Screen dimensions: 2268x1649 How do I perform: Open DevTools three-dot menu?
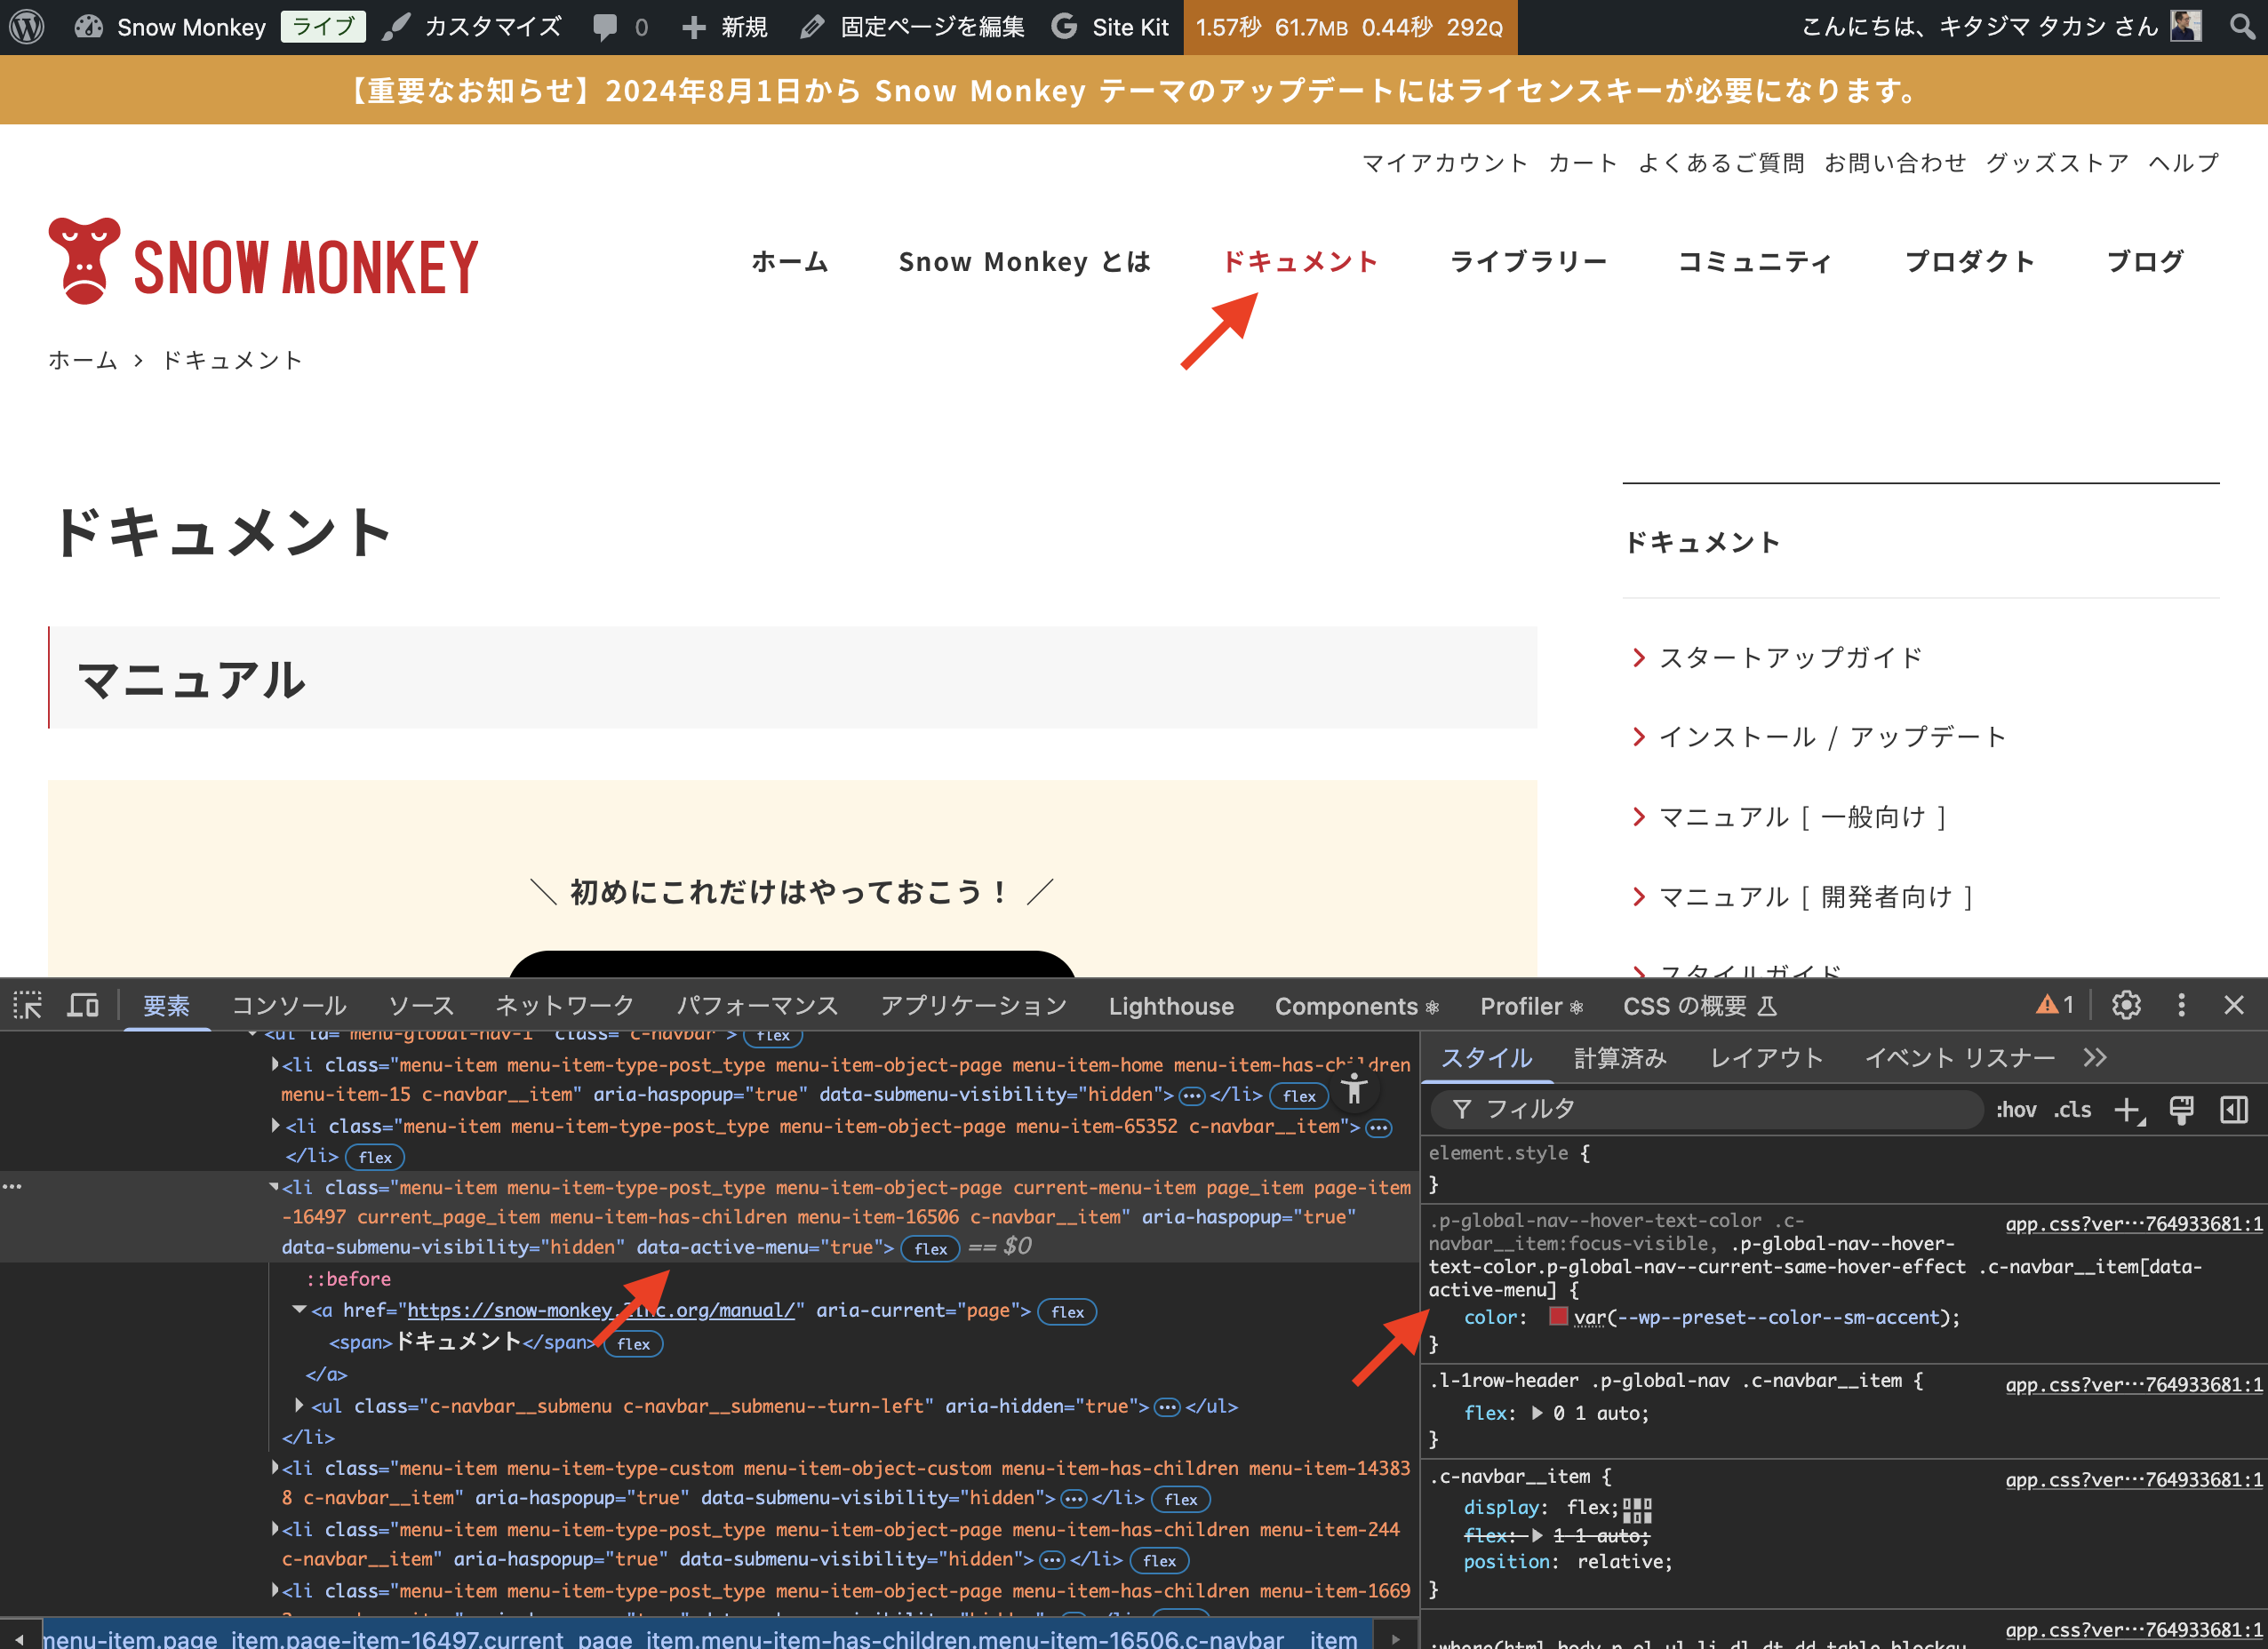point(2182,1005)
